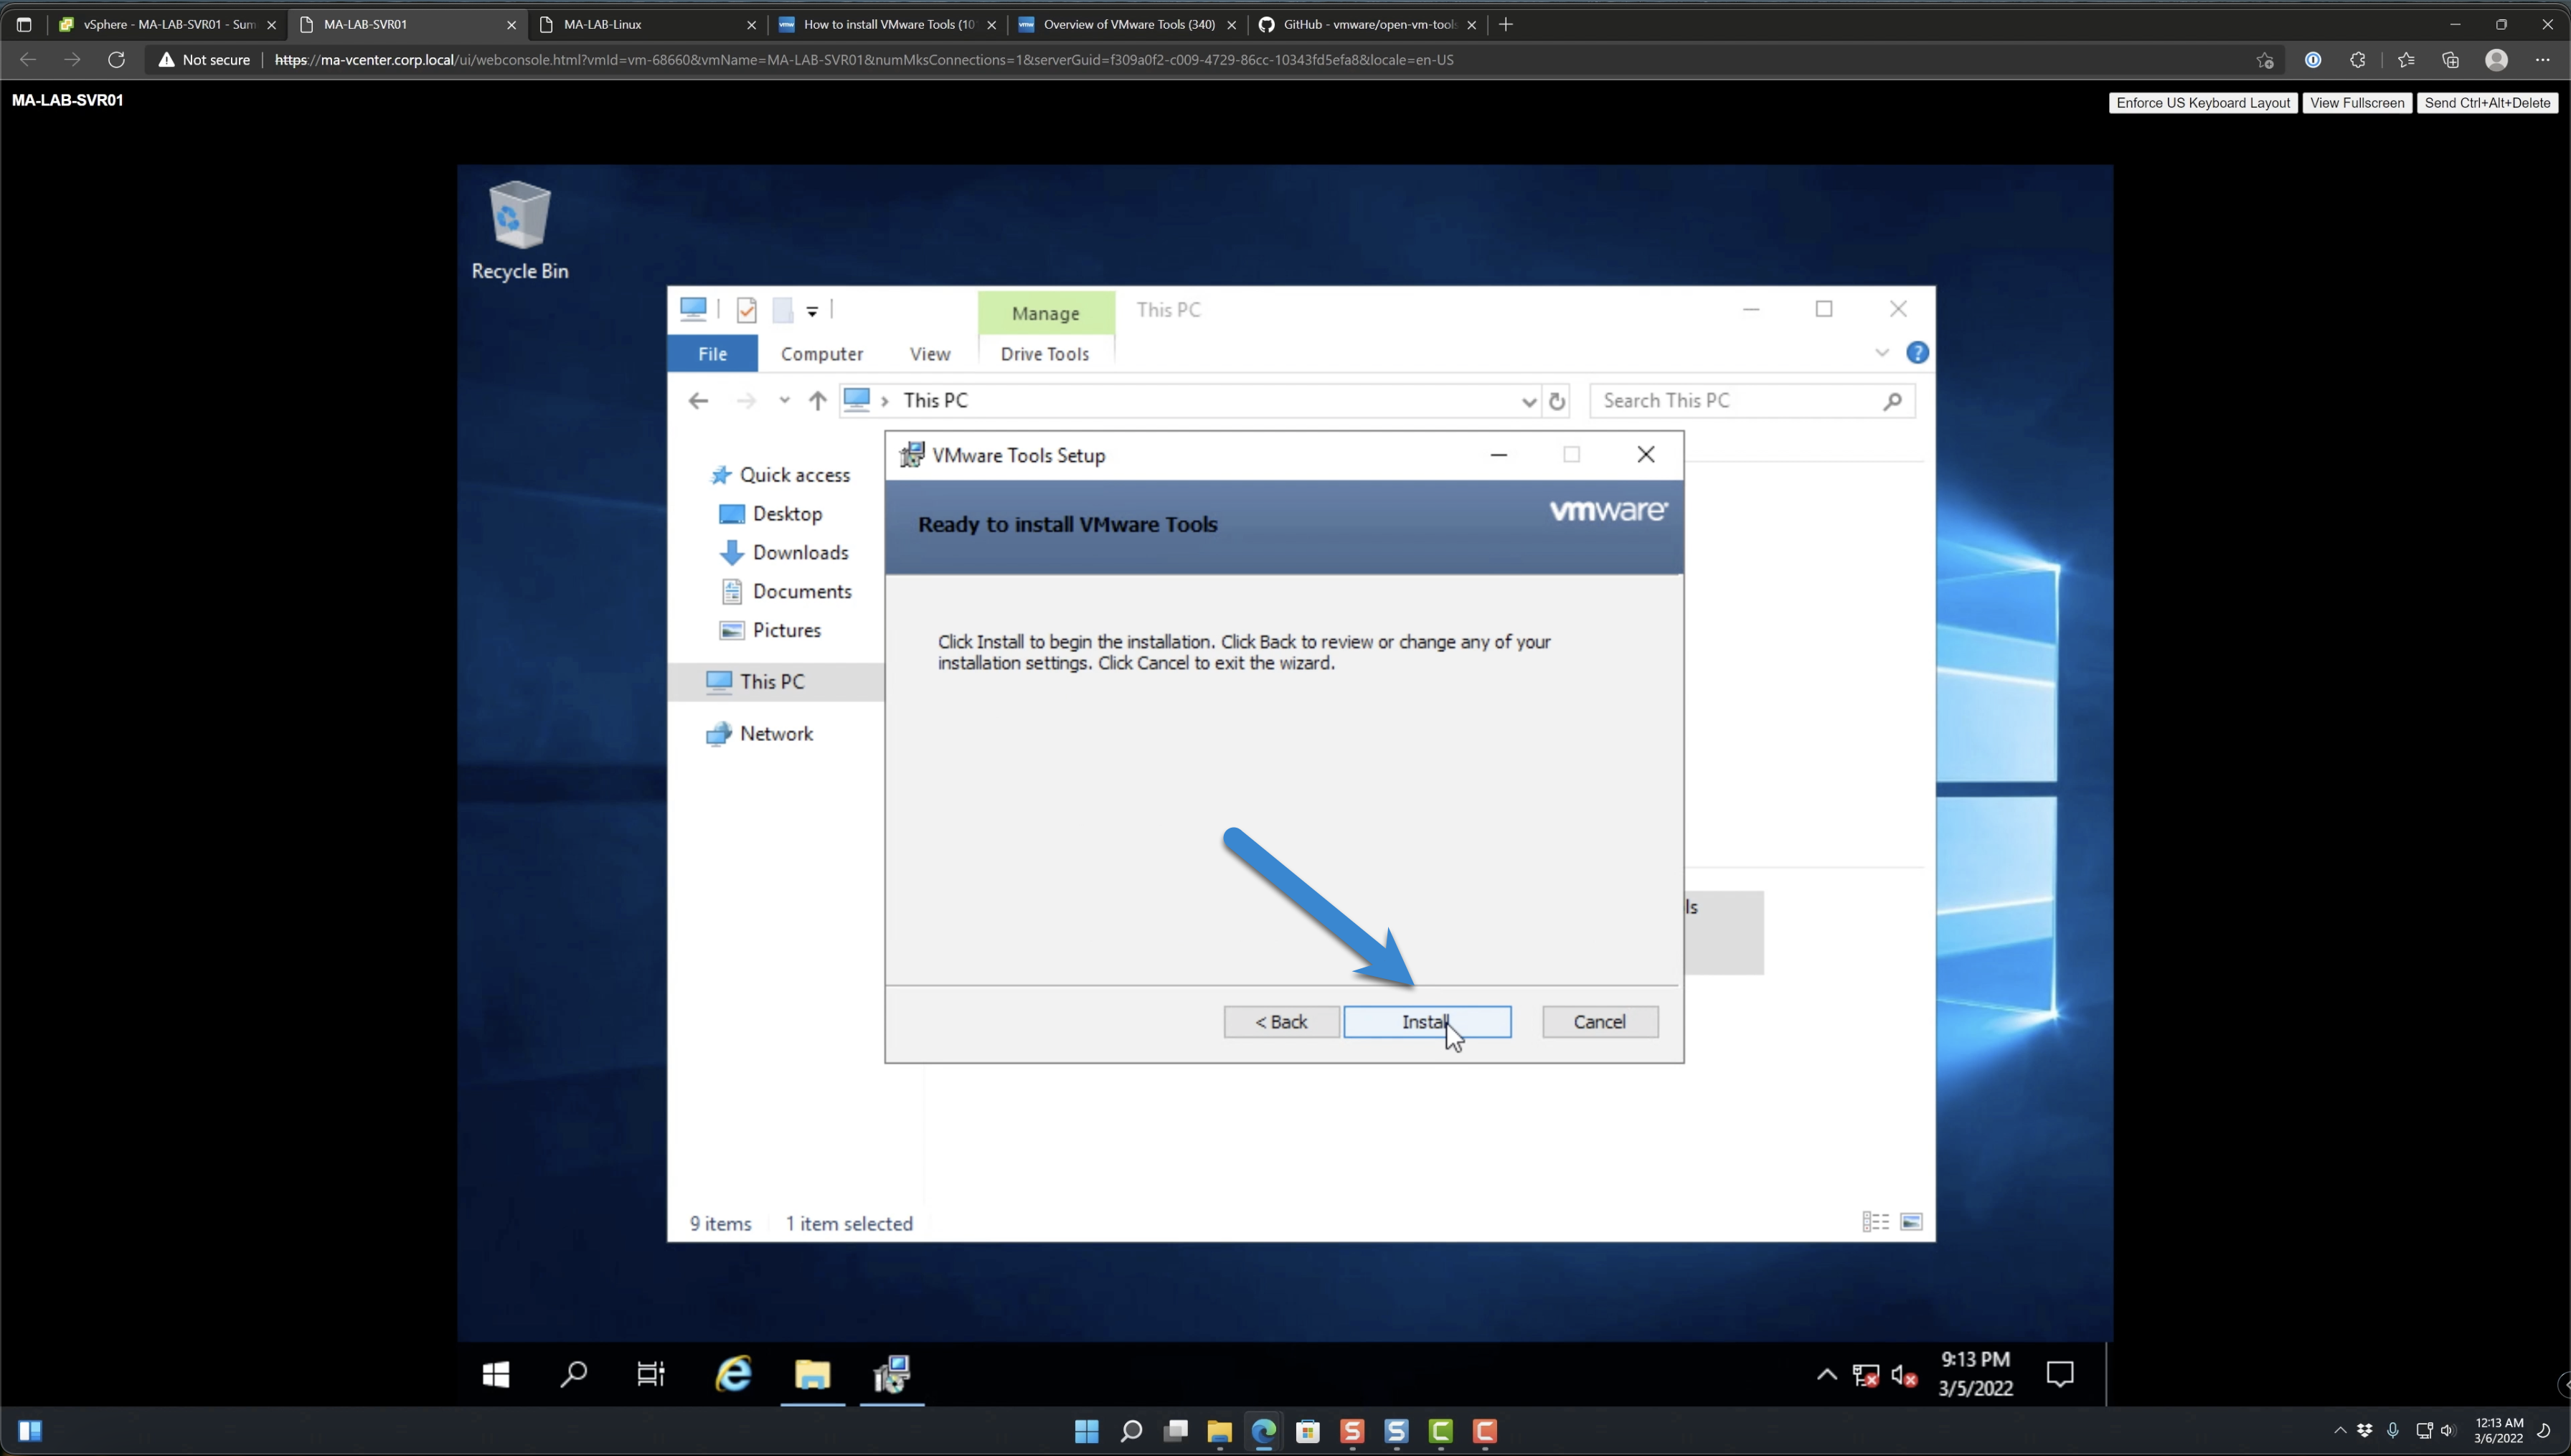Open the guest Windows Start menu
This screenshot has width=2571, height=1456.
(x=496, y=1375)
